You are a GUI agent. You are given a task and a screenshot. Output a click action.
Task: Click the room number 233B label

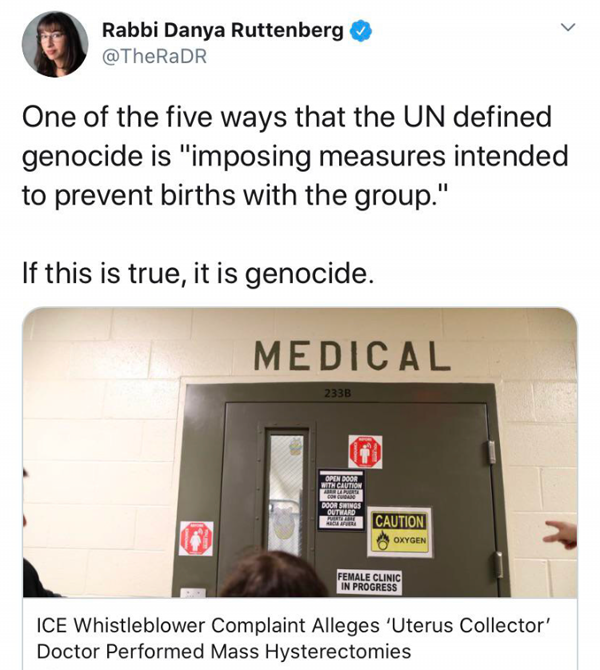tap(337, 394)
